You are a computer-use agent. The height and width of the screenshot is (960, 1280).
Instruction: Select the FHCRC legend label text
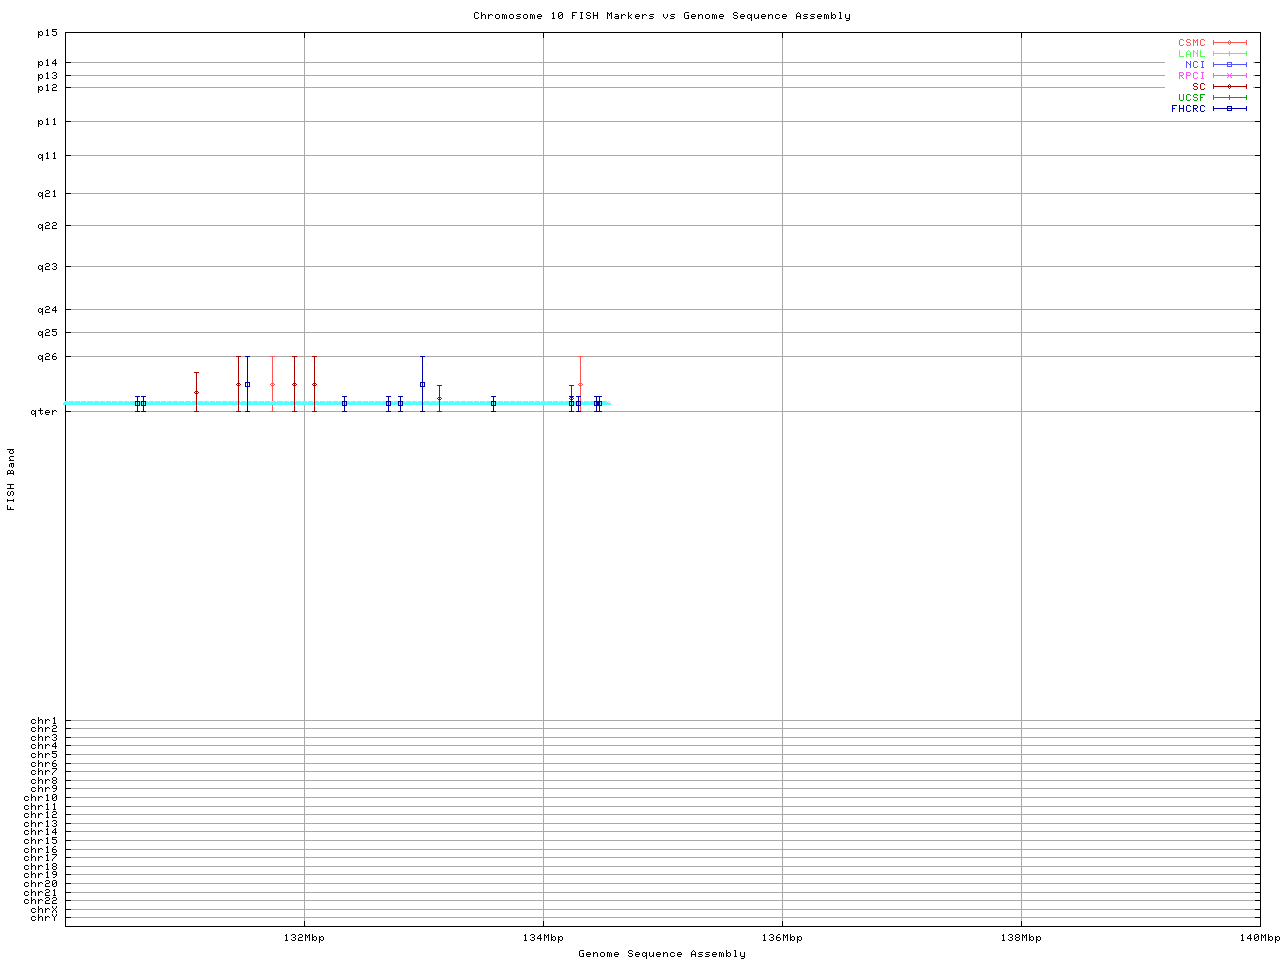click(1188, 109)
